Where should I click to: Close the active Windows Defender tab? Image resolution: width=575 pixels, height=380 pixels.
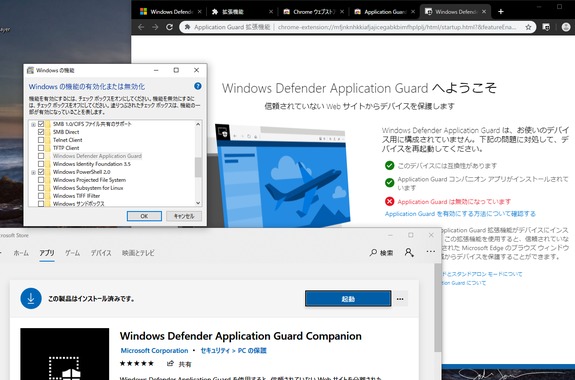click(x=484, y=12)
